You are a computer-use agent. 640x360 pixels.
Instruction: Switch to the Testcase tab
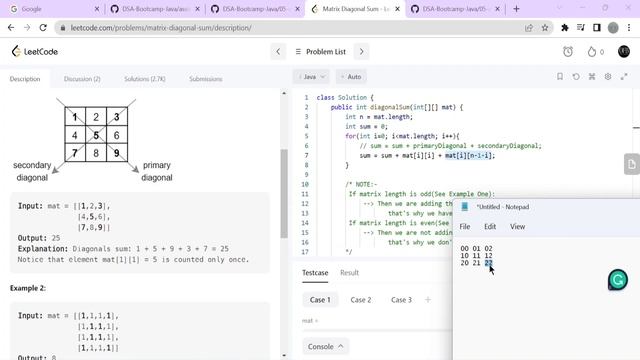click(x=315, y=273)
